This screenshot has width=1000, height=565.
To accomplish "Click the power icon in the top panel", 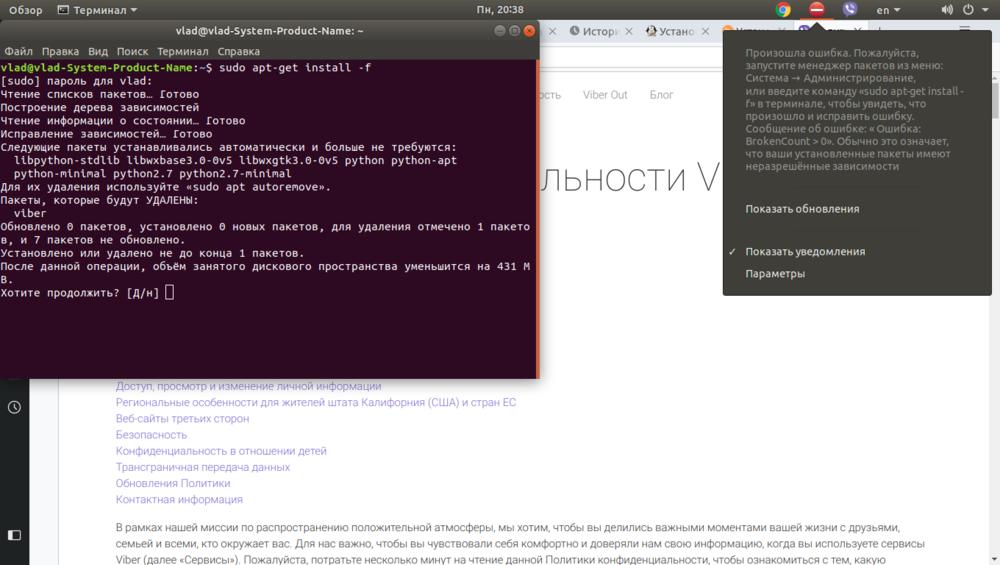I will click(968, 10).
